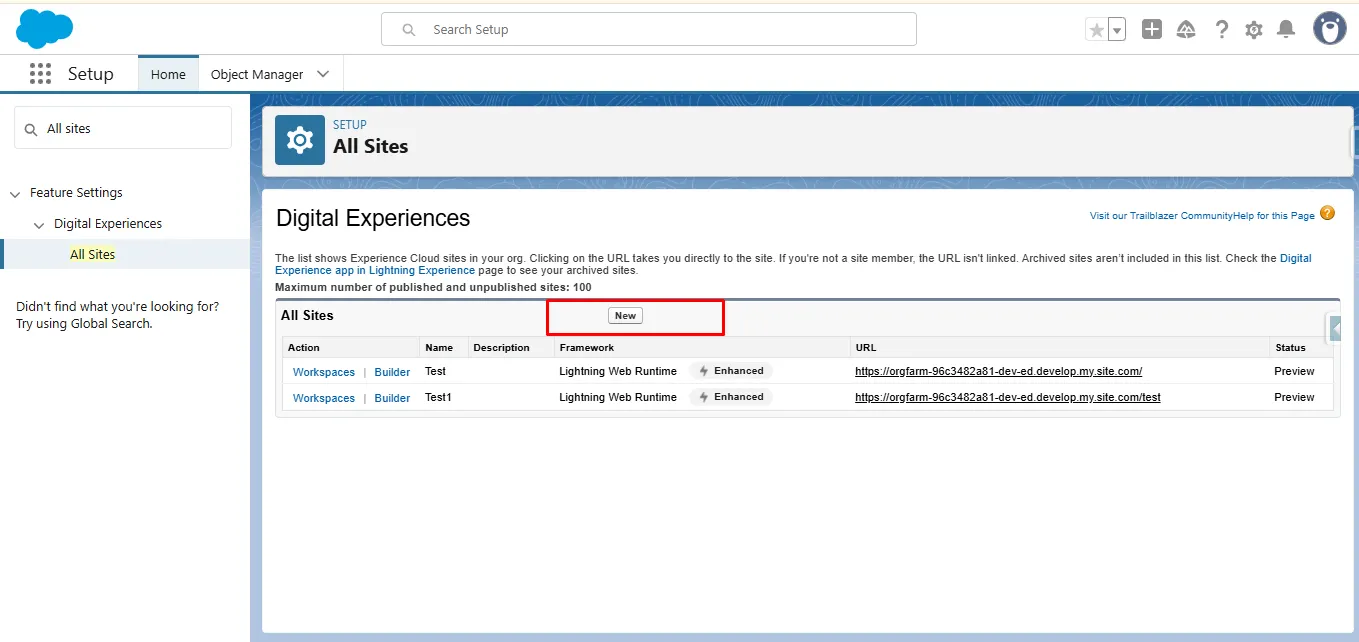This screenshot has height=642, width=1359.
Task: Open the Trailhead guidance icon
Action: (1186, 30)
